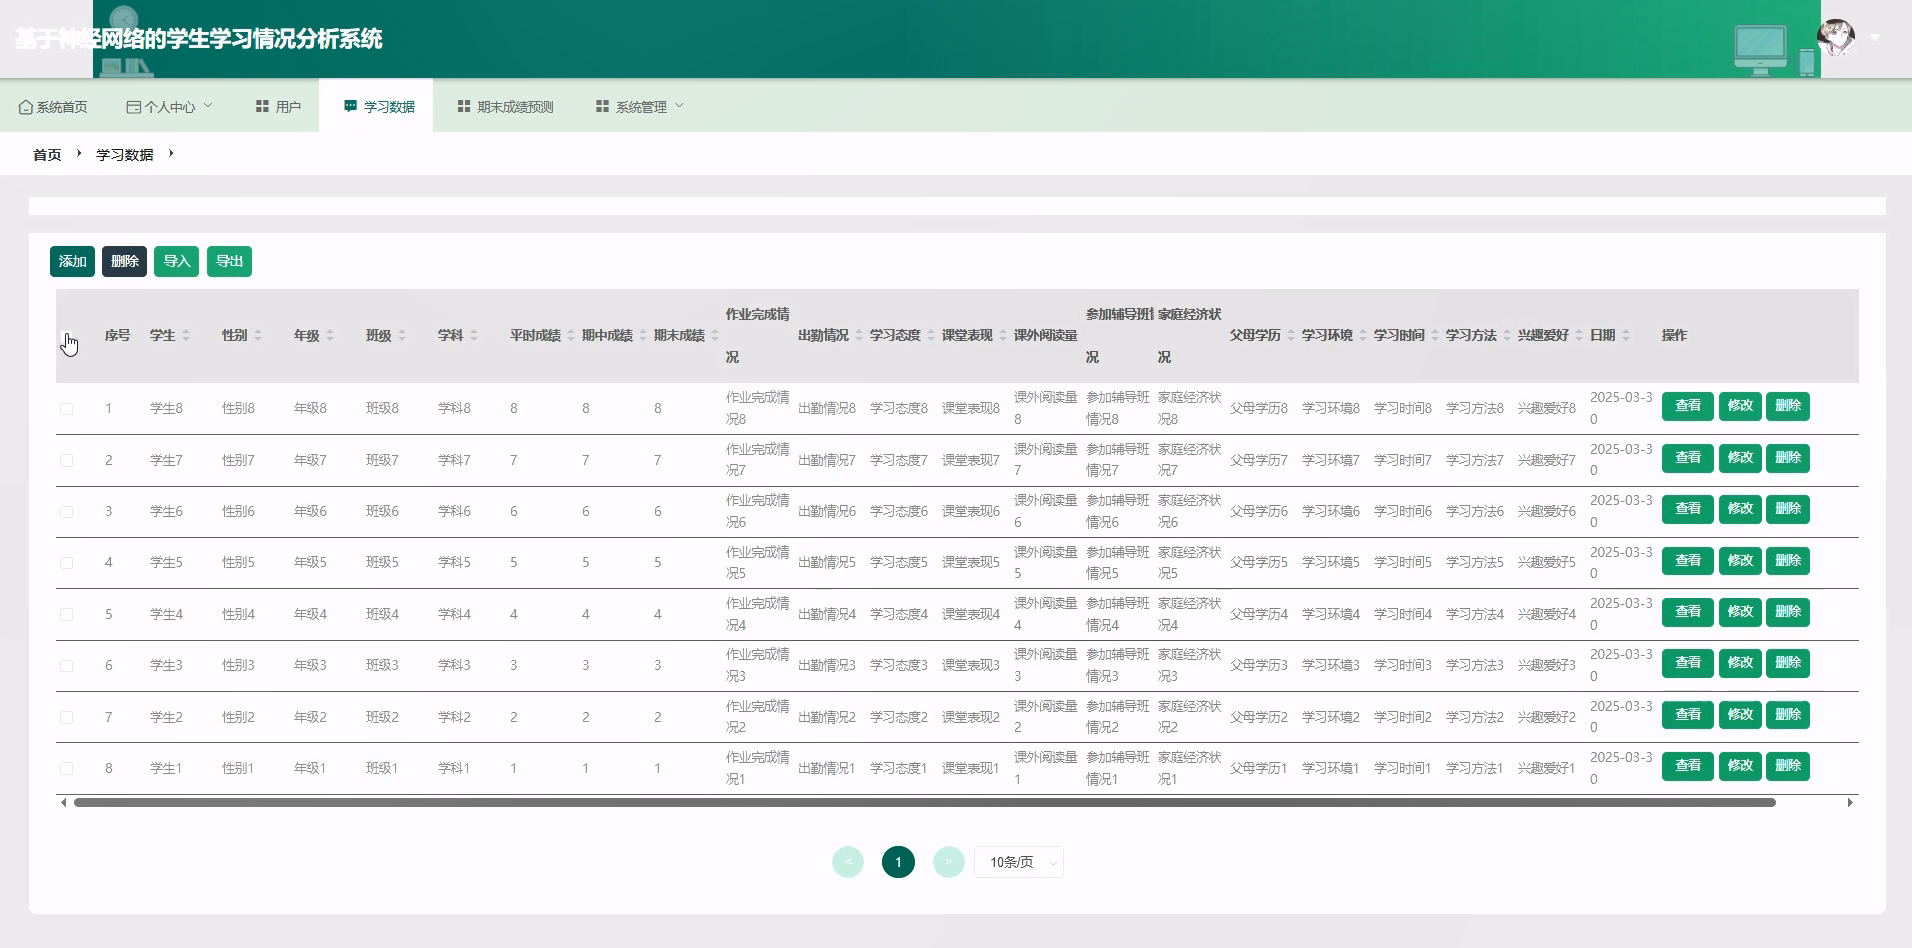Go to the previous page arrow

coord(848,862)
